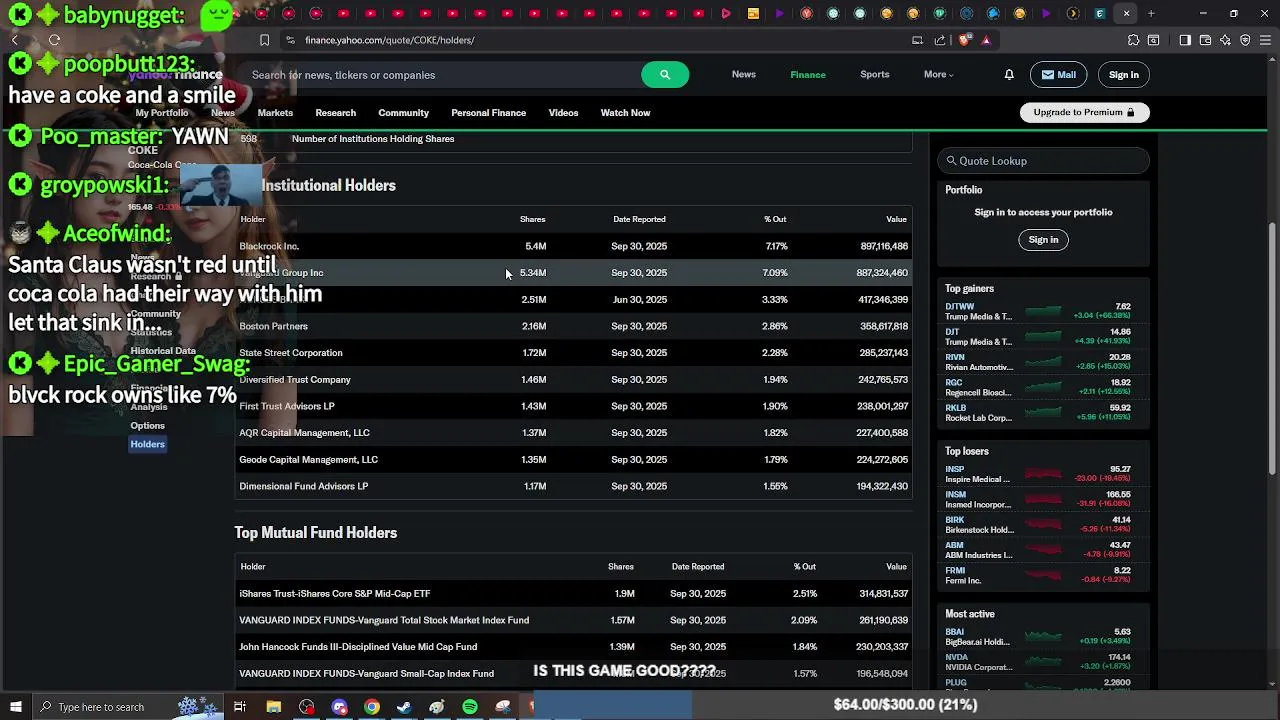Open Chrome from the taskbar
1280x720 pixels.
pyautogui.click(x=372, y=707)
